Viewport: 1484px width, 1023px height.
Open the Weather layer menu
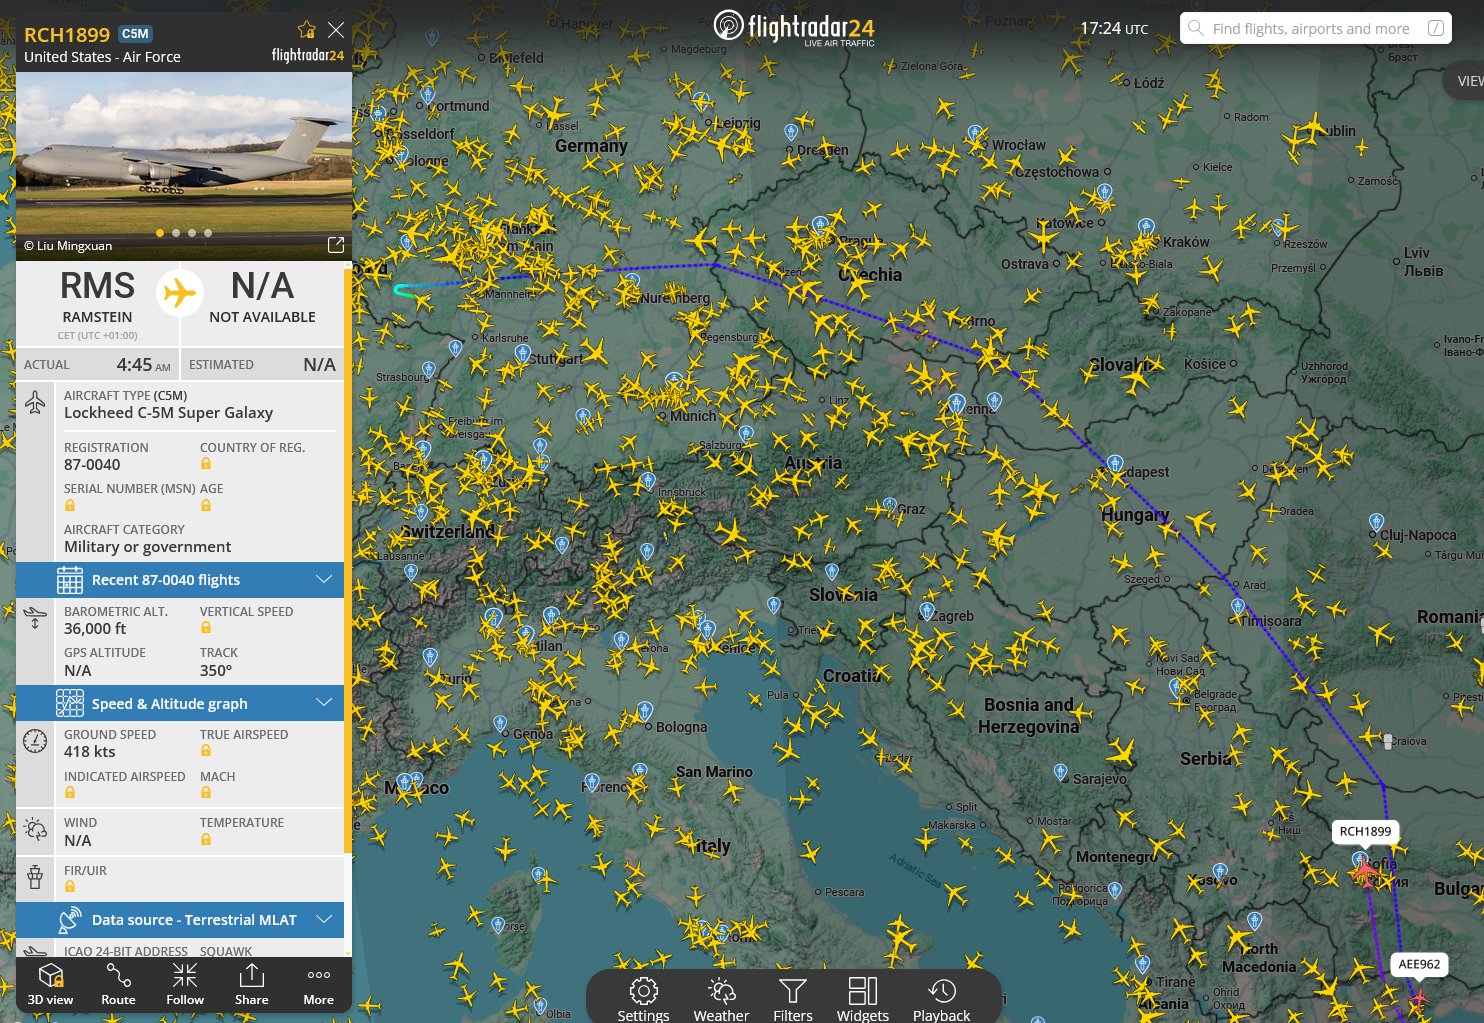pos(721,998)
